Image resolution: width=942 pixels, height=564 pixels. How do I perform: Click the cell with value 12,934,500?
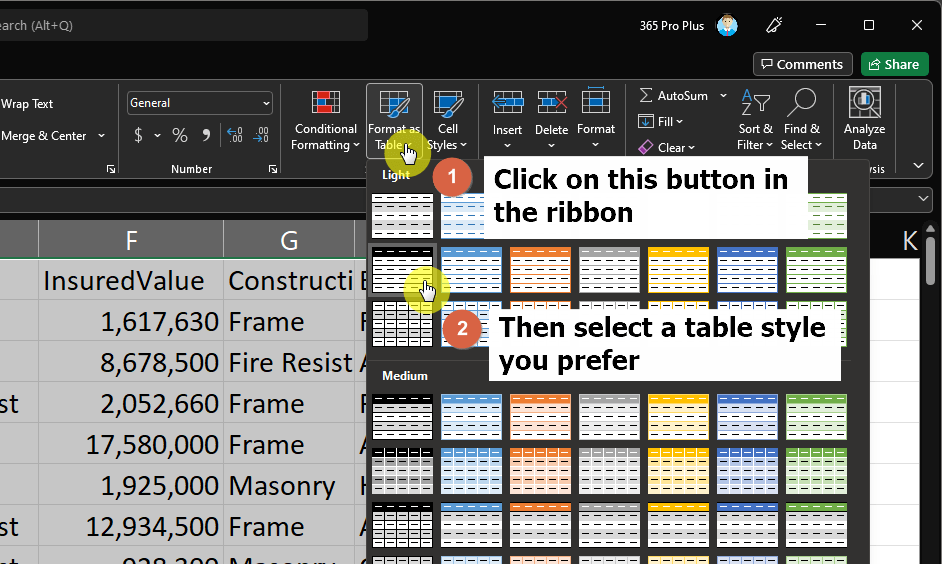click(131, 526)
